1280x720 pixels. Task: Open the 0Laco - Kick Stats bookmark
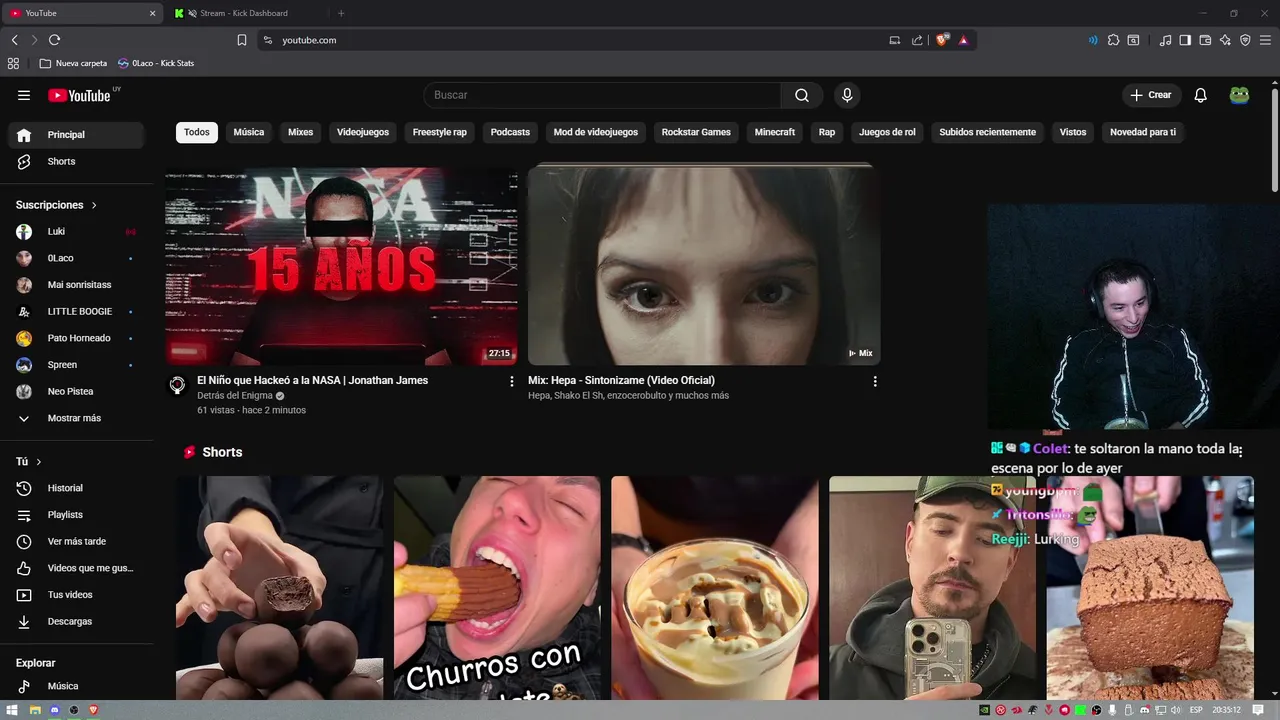pyautogui.click(x=156, y=63)
